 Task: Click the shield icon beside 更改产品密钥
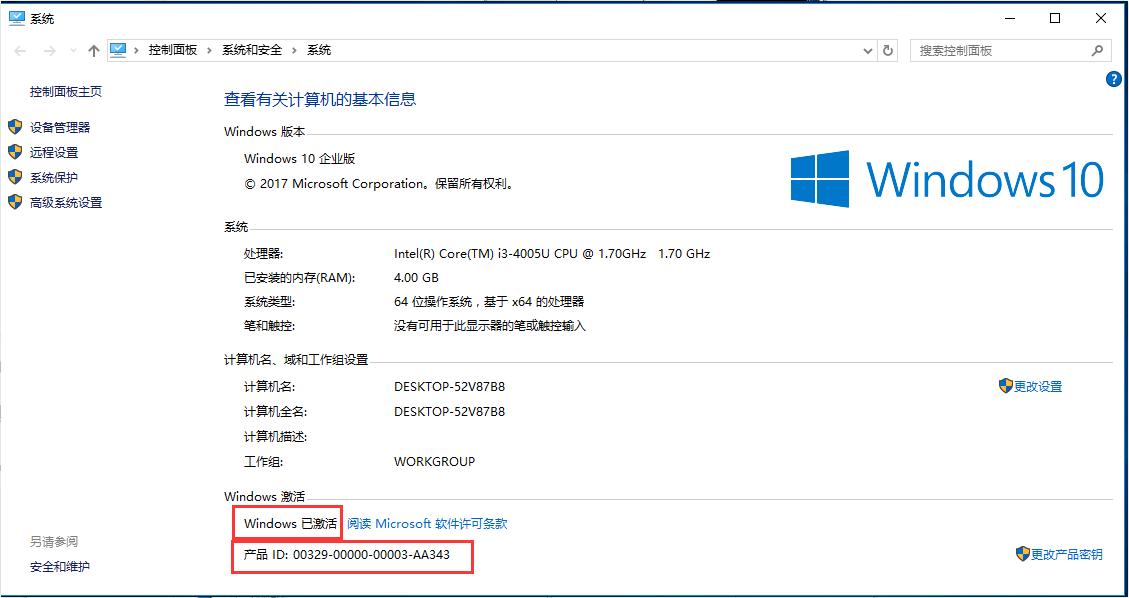coord(1022,553)
